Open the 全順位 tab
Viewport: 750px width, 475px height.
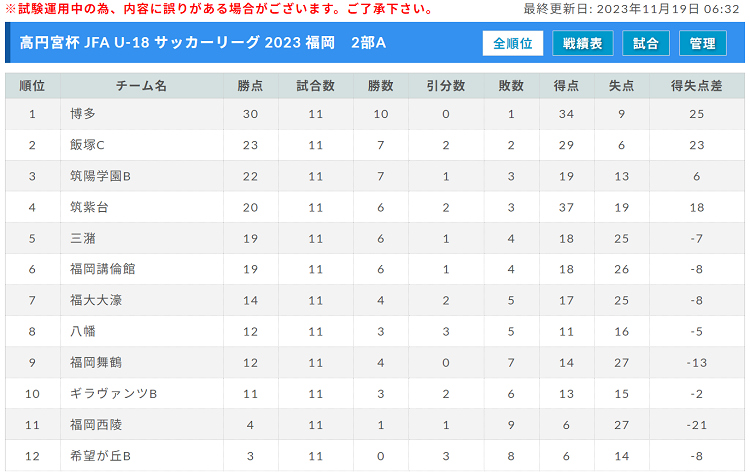512,44
